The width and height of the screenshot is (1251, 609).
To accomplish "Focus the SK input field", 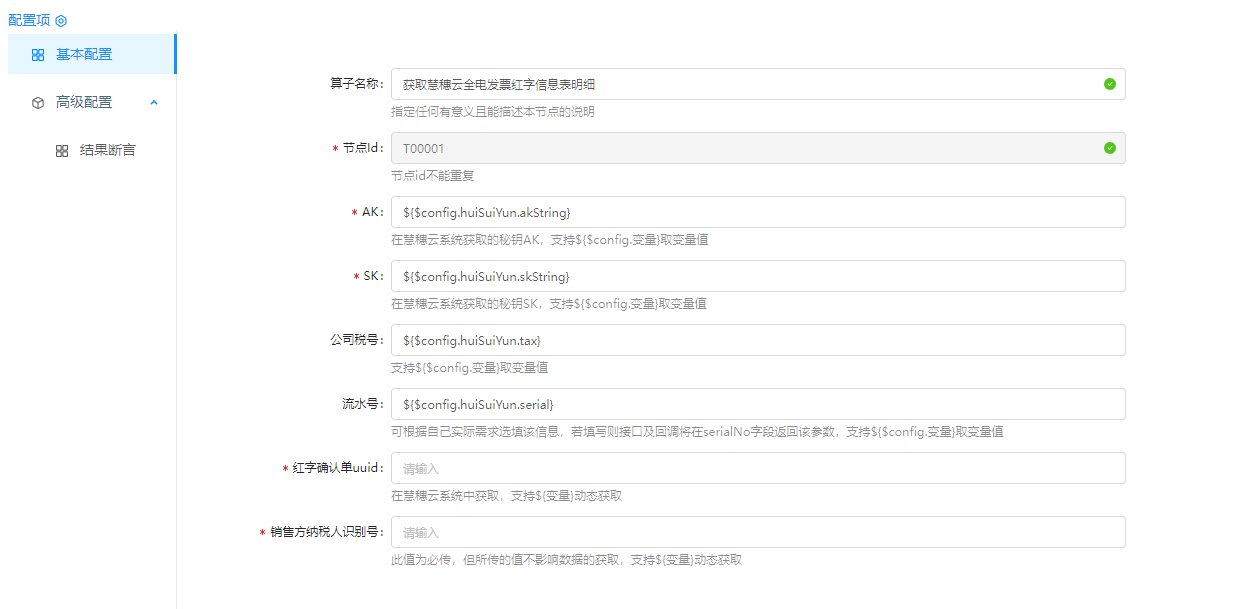I will (x=758, y=276).
